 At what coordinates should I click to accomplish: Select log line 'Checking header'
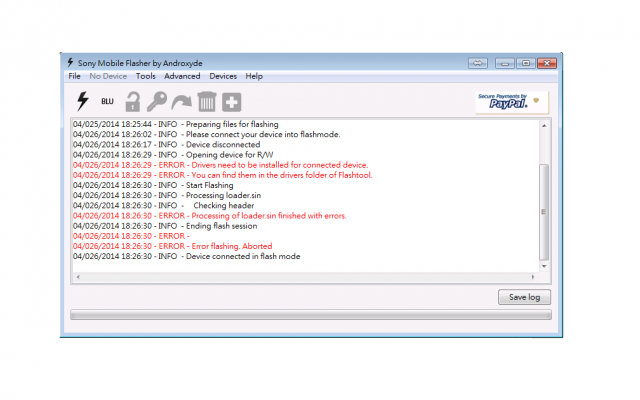pyautogui.click(x=164, y=206)
